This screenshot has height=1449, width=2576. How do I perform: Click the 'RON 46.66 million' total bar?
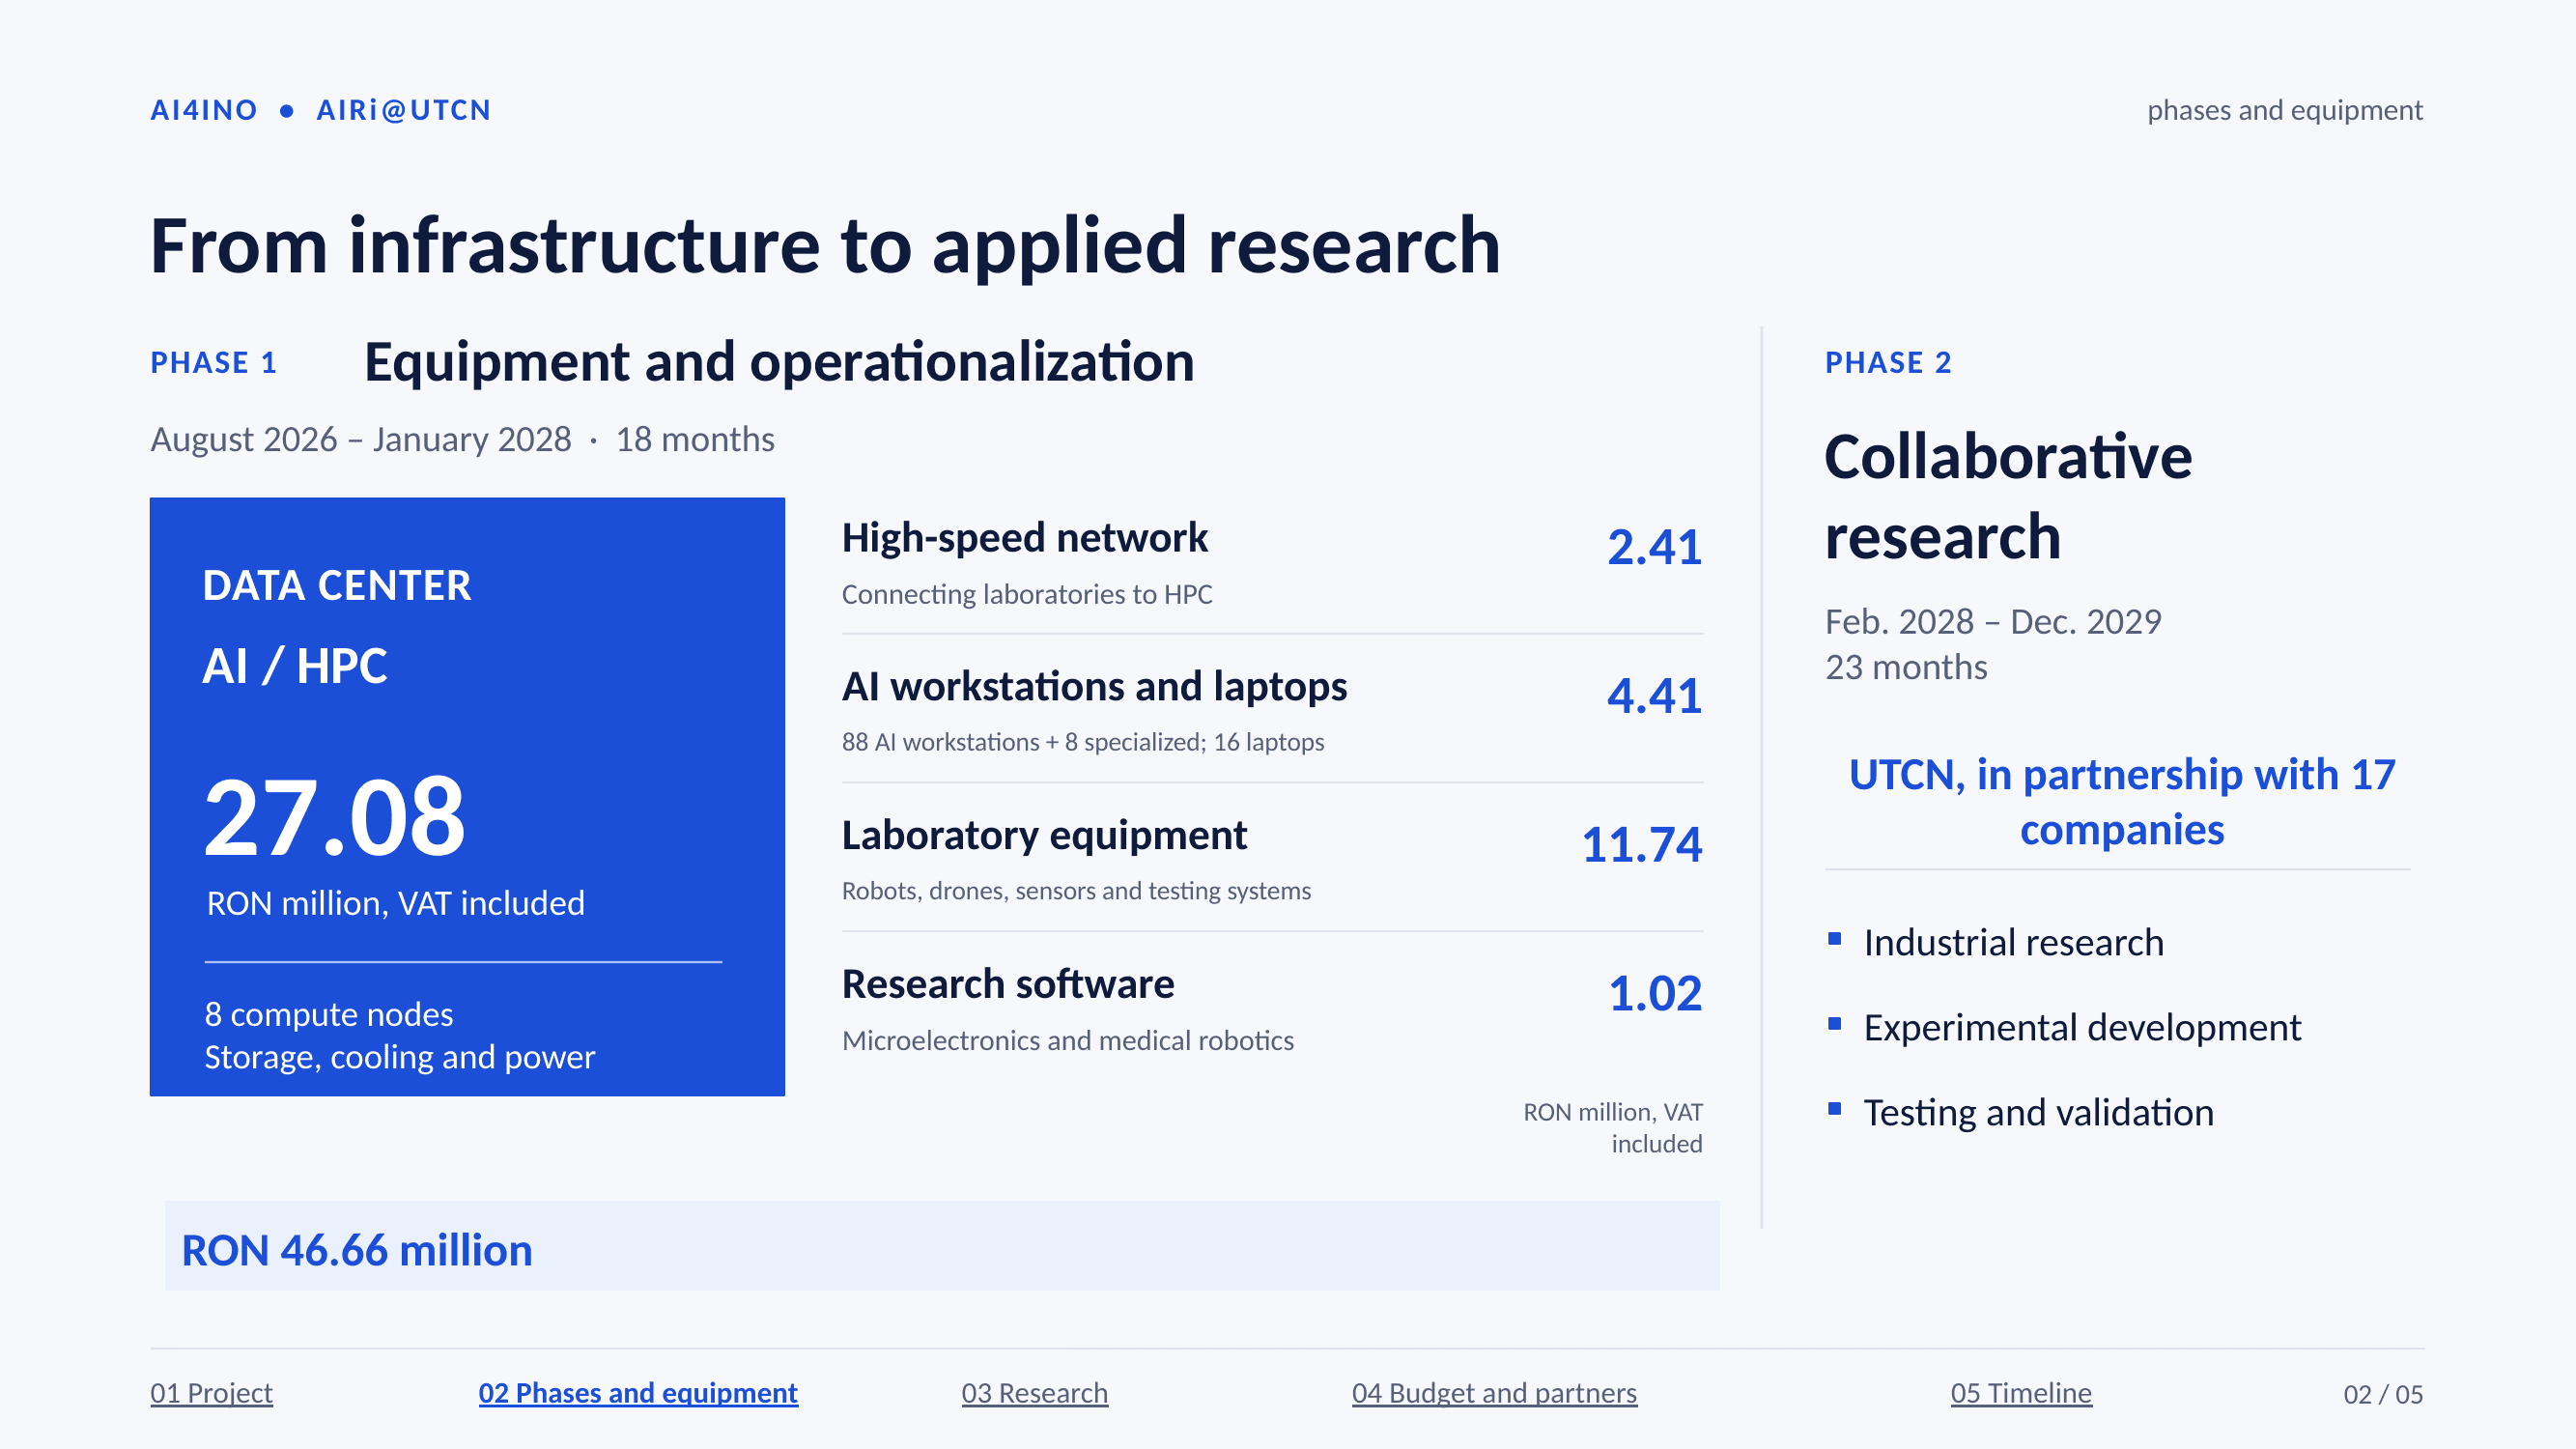(x=942, y=1246)
